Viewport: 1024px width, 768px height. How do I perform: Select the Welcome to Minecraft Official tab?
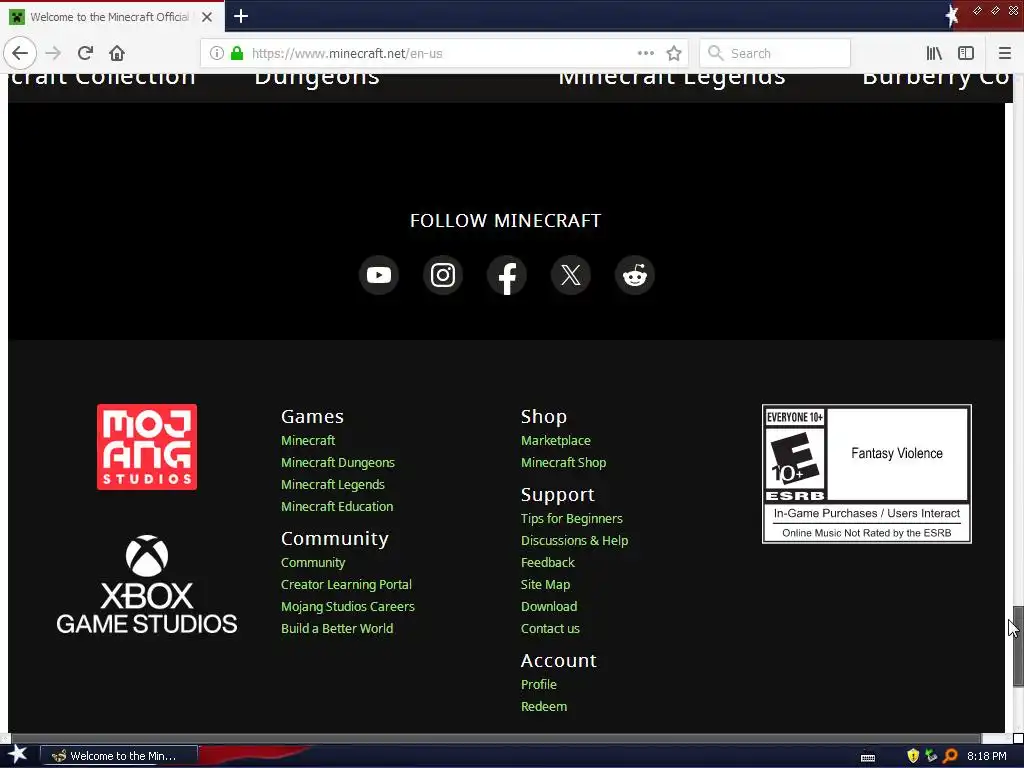[x=110, y=17]
